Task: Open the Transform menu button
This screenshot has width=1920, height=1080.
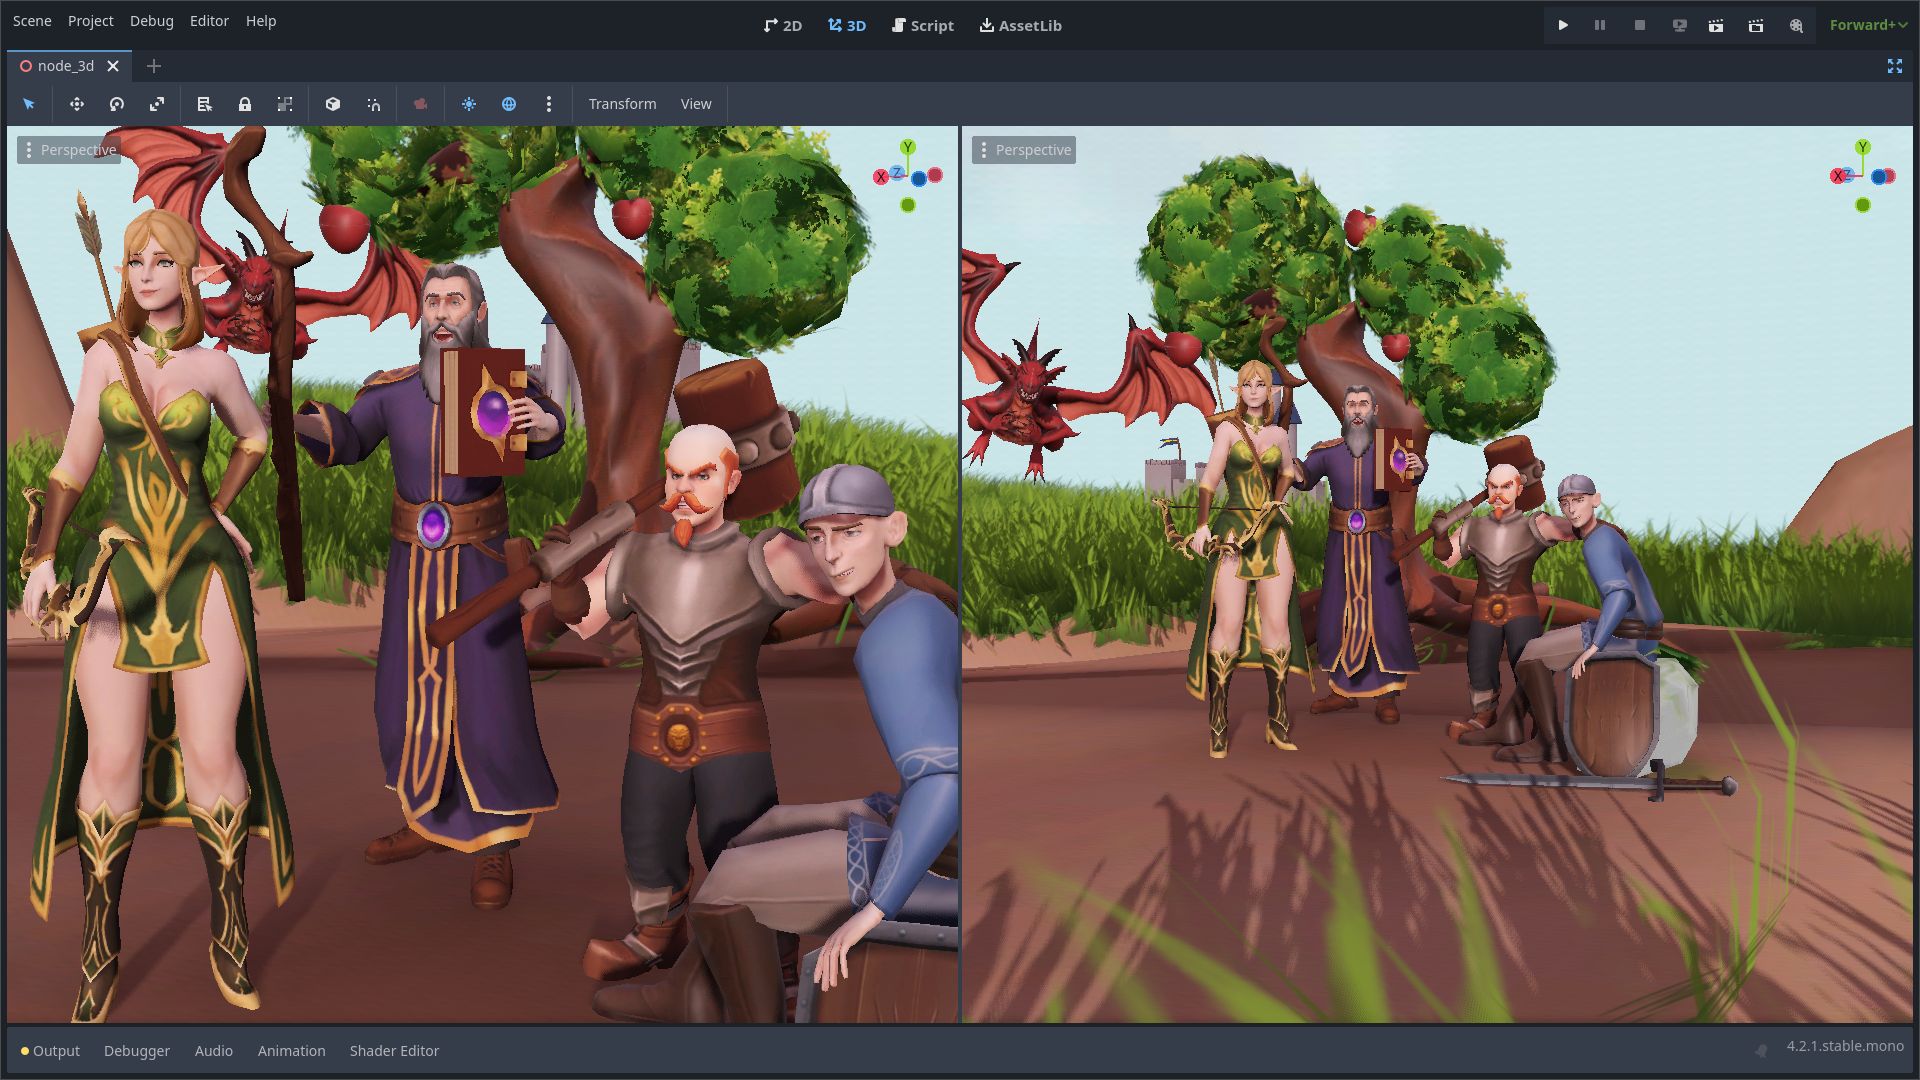Action: tap(622, 104)
